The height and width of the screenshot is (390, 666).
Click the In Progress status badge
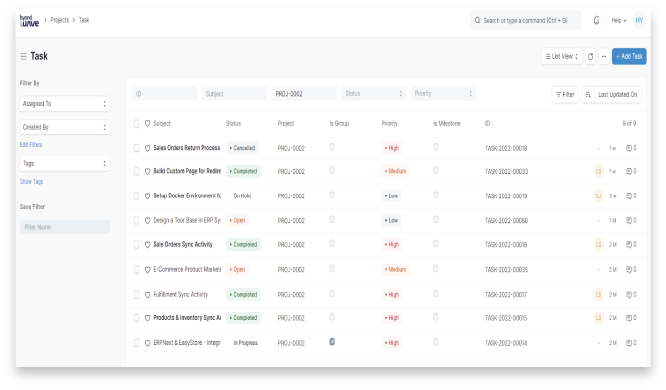246,343
